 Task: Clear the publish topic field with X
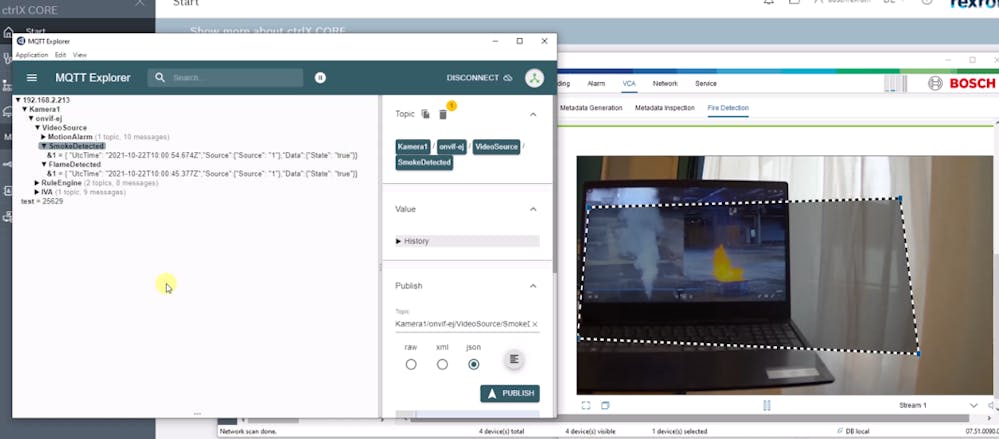(535, 324)
